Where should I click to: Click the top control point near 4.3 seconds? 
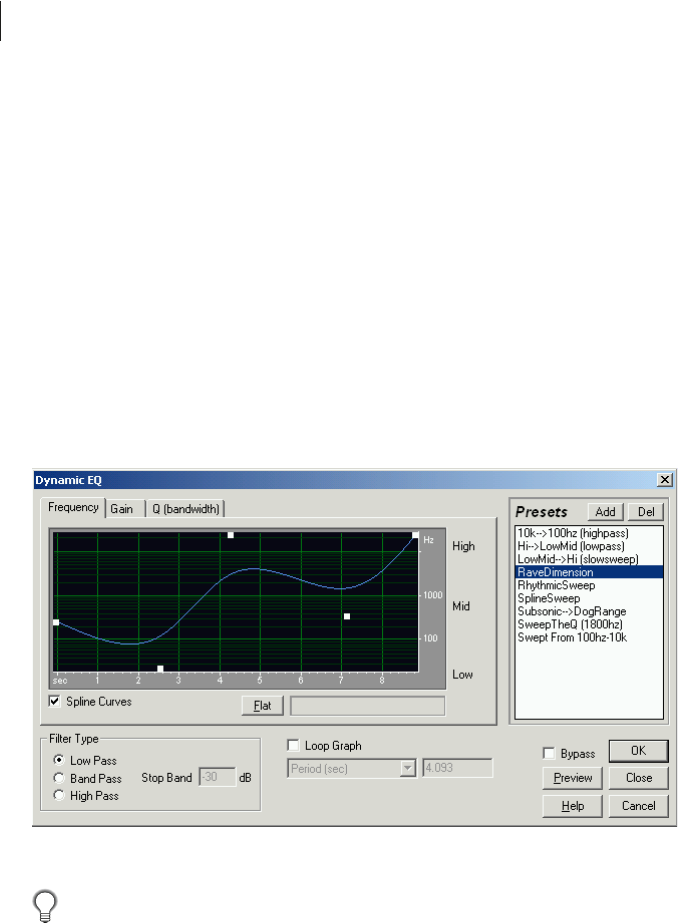pyautogui.click(x=231, y=535)
